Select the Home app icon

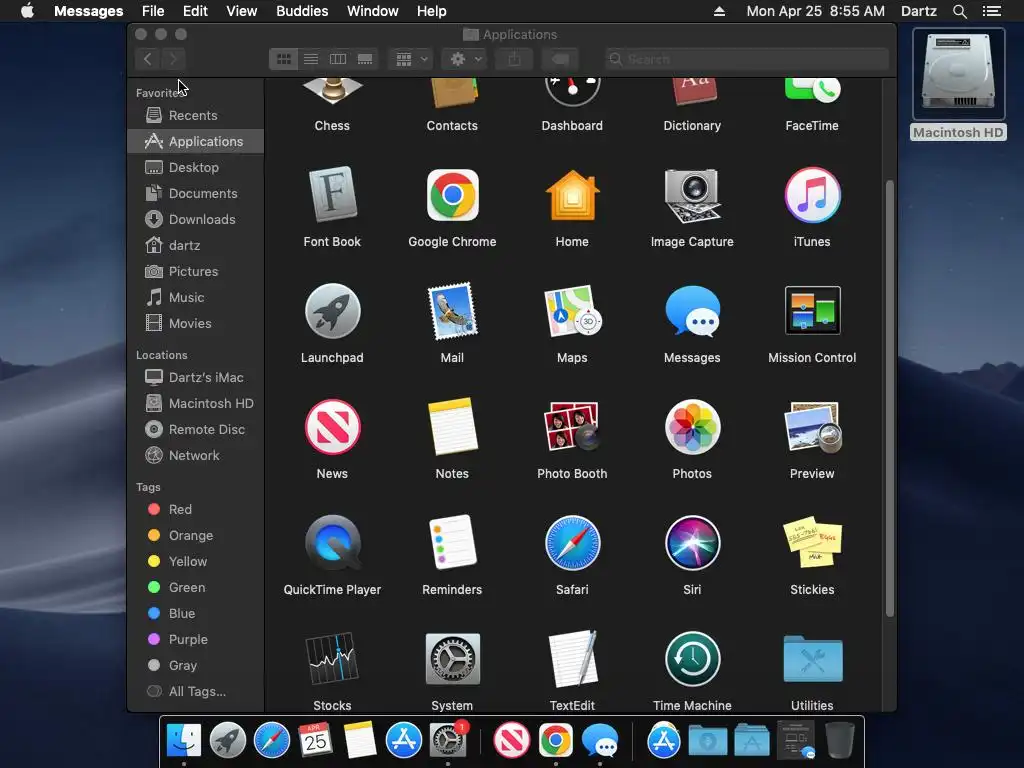click(572, 195)
